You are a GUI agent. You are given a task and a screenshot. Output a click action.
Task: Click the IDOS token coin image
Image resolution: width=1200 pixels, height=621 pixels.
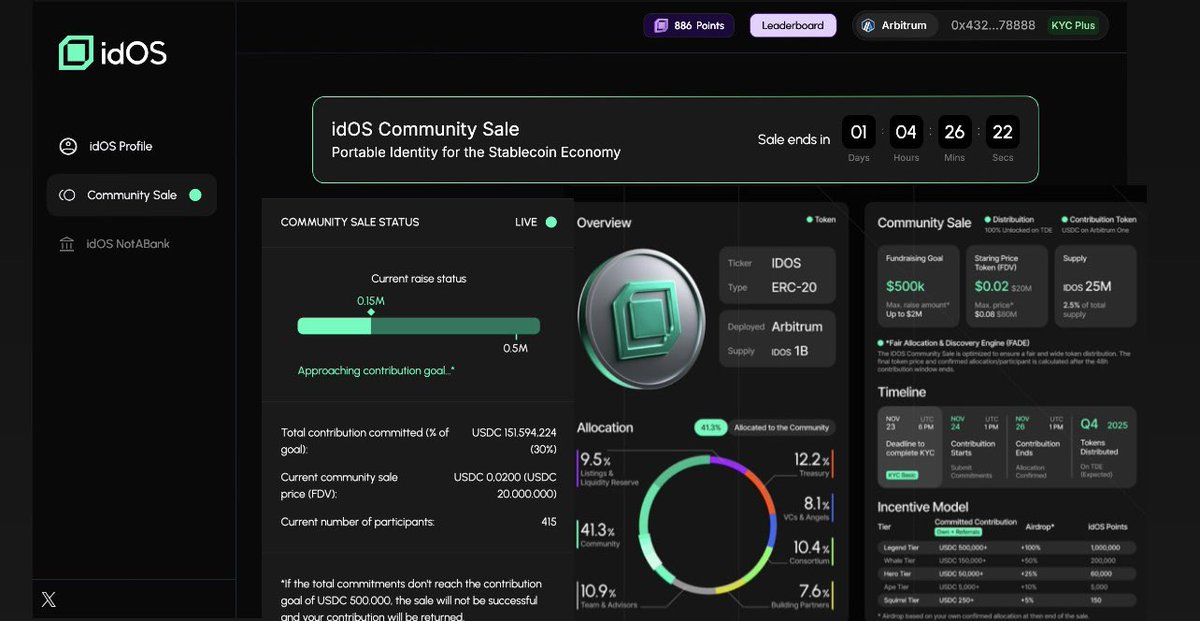[640, 317]
